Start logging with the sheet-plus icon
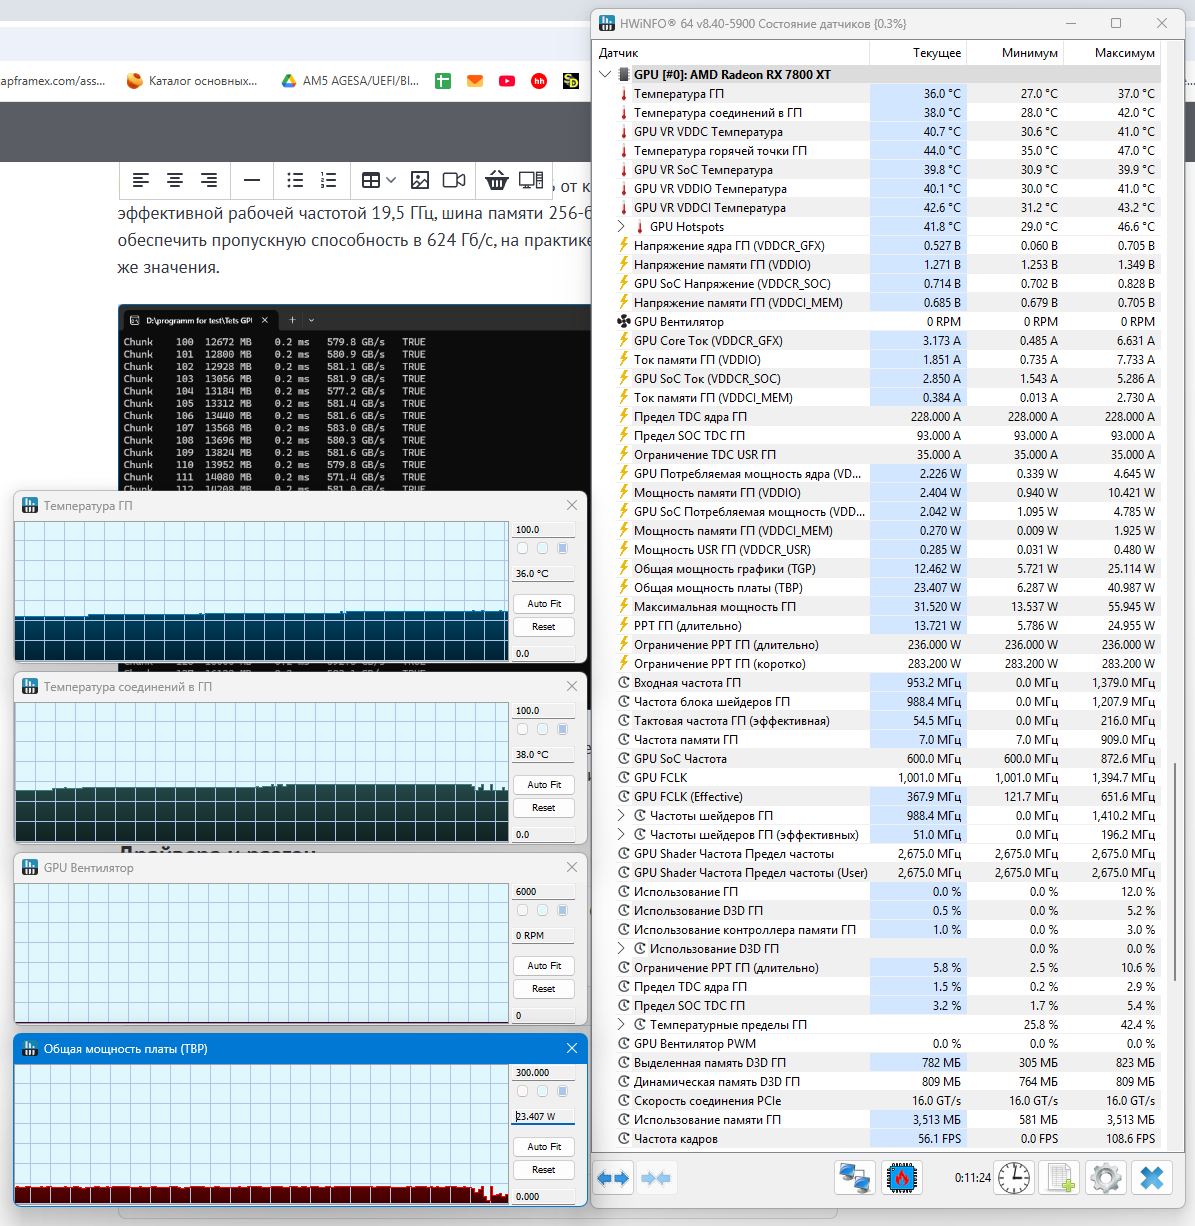Viewport: 1195px width, 1226px height. click(x=1061, y=1178)
